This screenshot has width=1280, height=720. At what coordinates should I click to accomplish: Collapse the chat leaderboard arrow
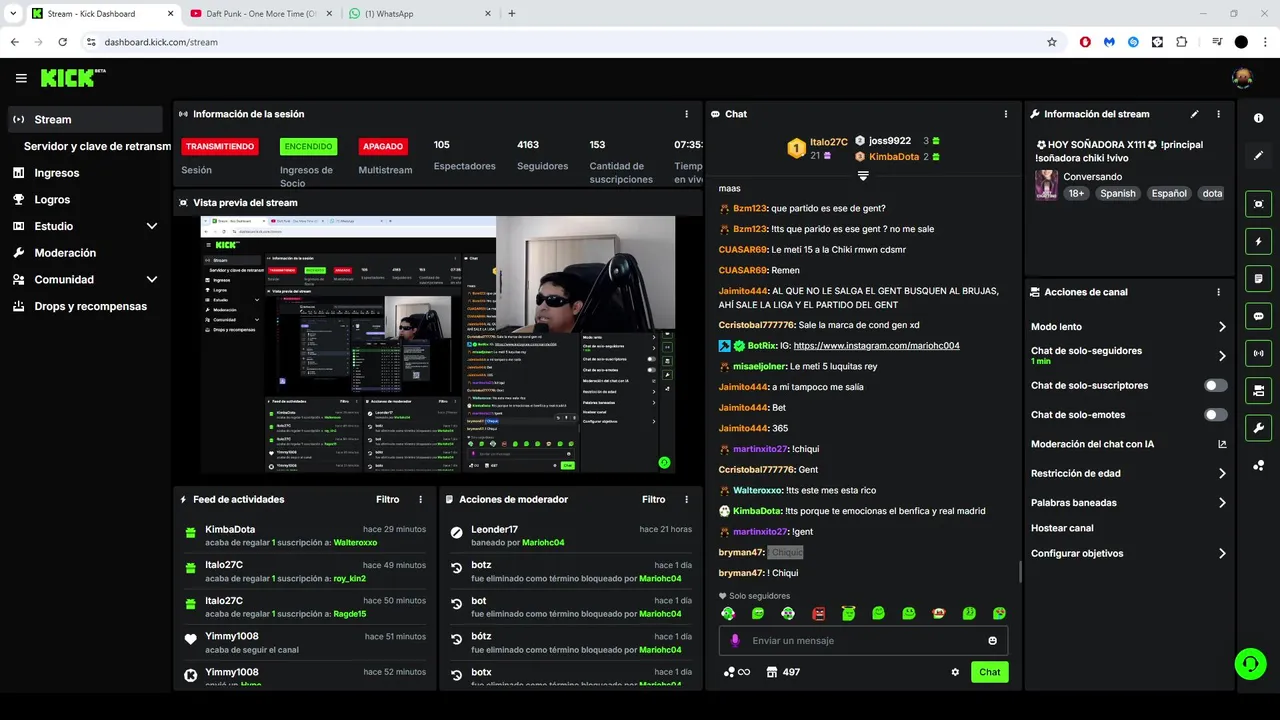[863, 176]
